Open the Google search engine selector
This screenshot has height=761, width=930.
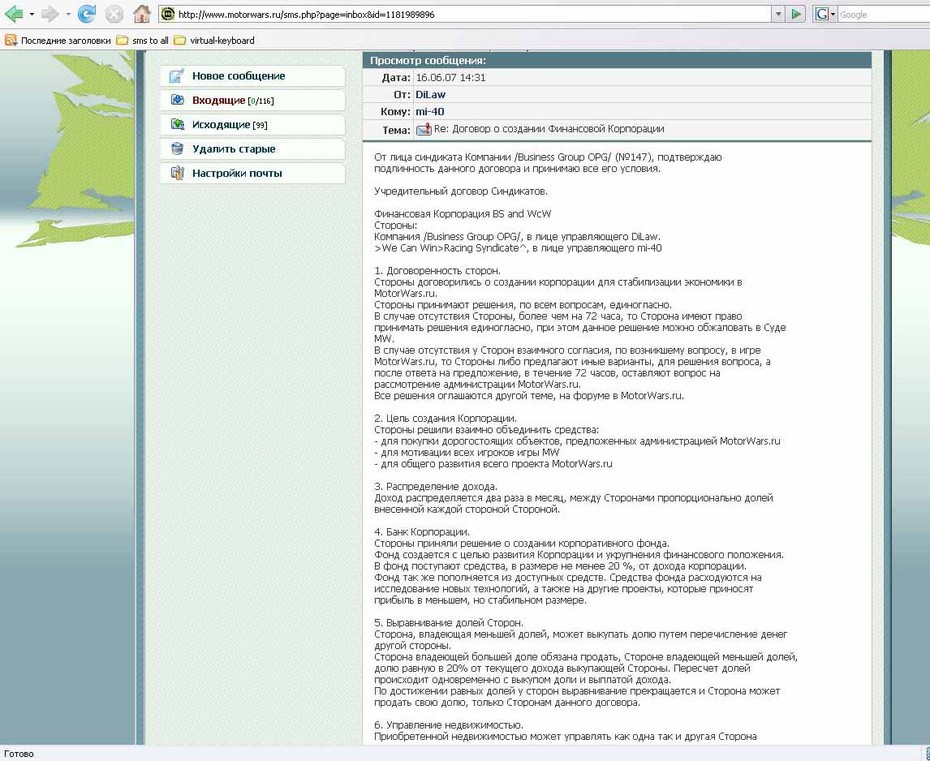click(x=824, y=14)
